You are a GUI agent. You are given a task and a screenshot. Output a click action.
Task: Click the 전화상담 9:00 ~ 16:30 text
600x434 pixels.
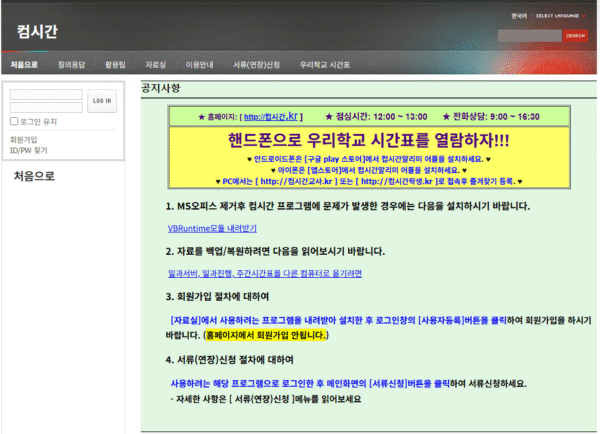pyautogui.click(x=491, y=116)
